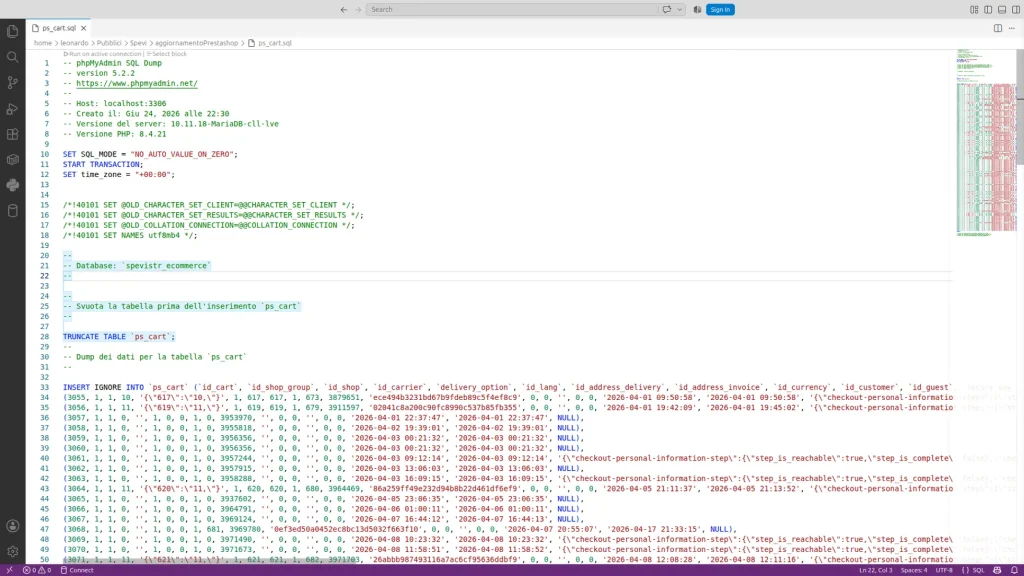Open the editor More Actions menu
The height and width of the screenshot is (576, 1024).
[x=1012, y=28]
